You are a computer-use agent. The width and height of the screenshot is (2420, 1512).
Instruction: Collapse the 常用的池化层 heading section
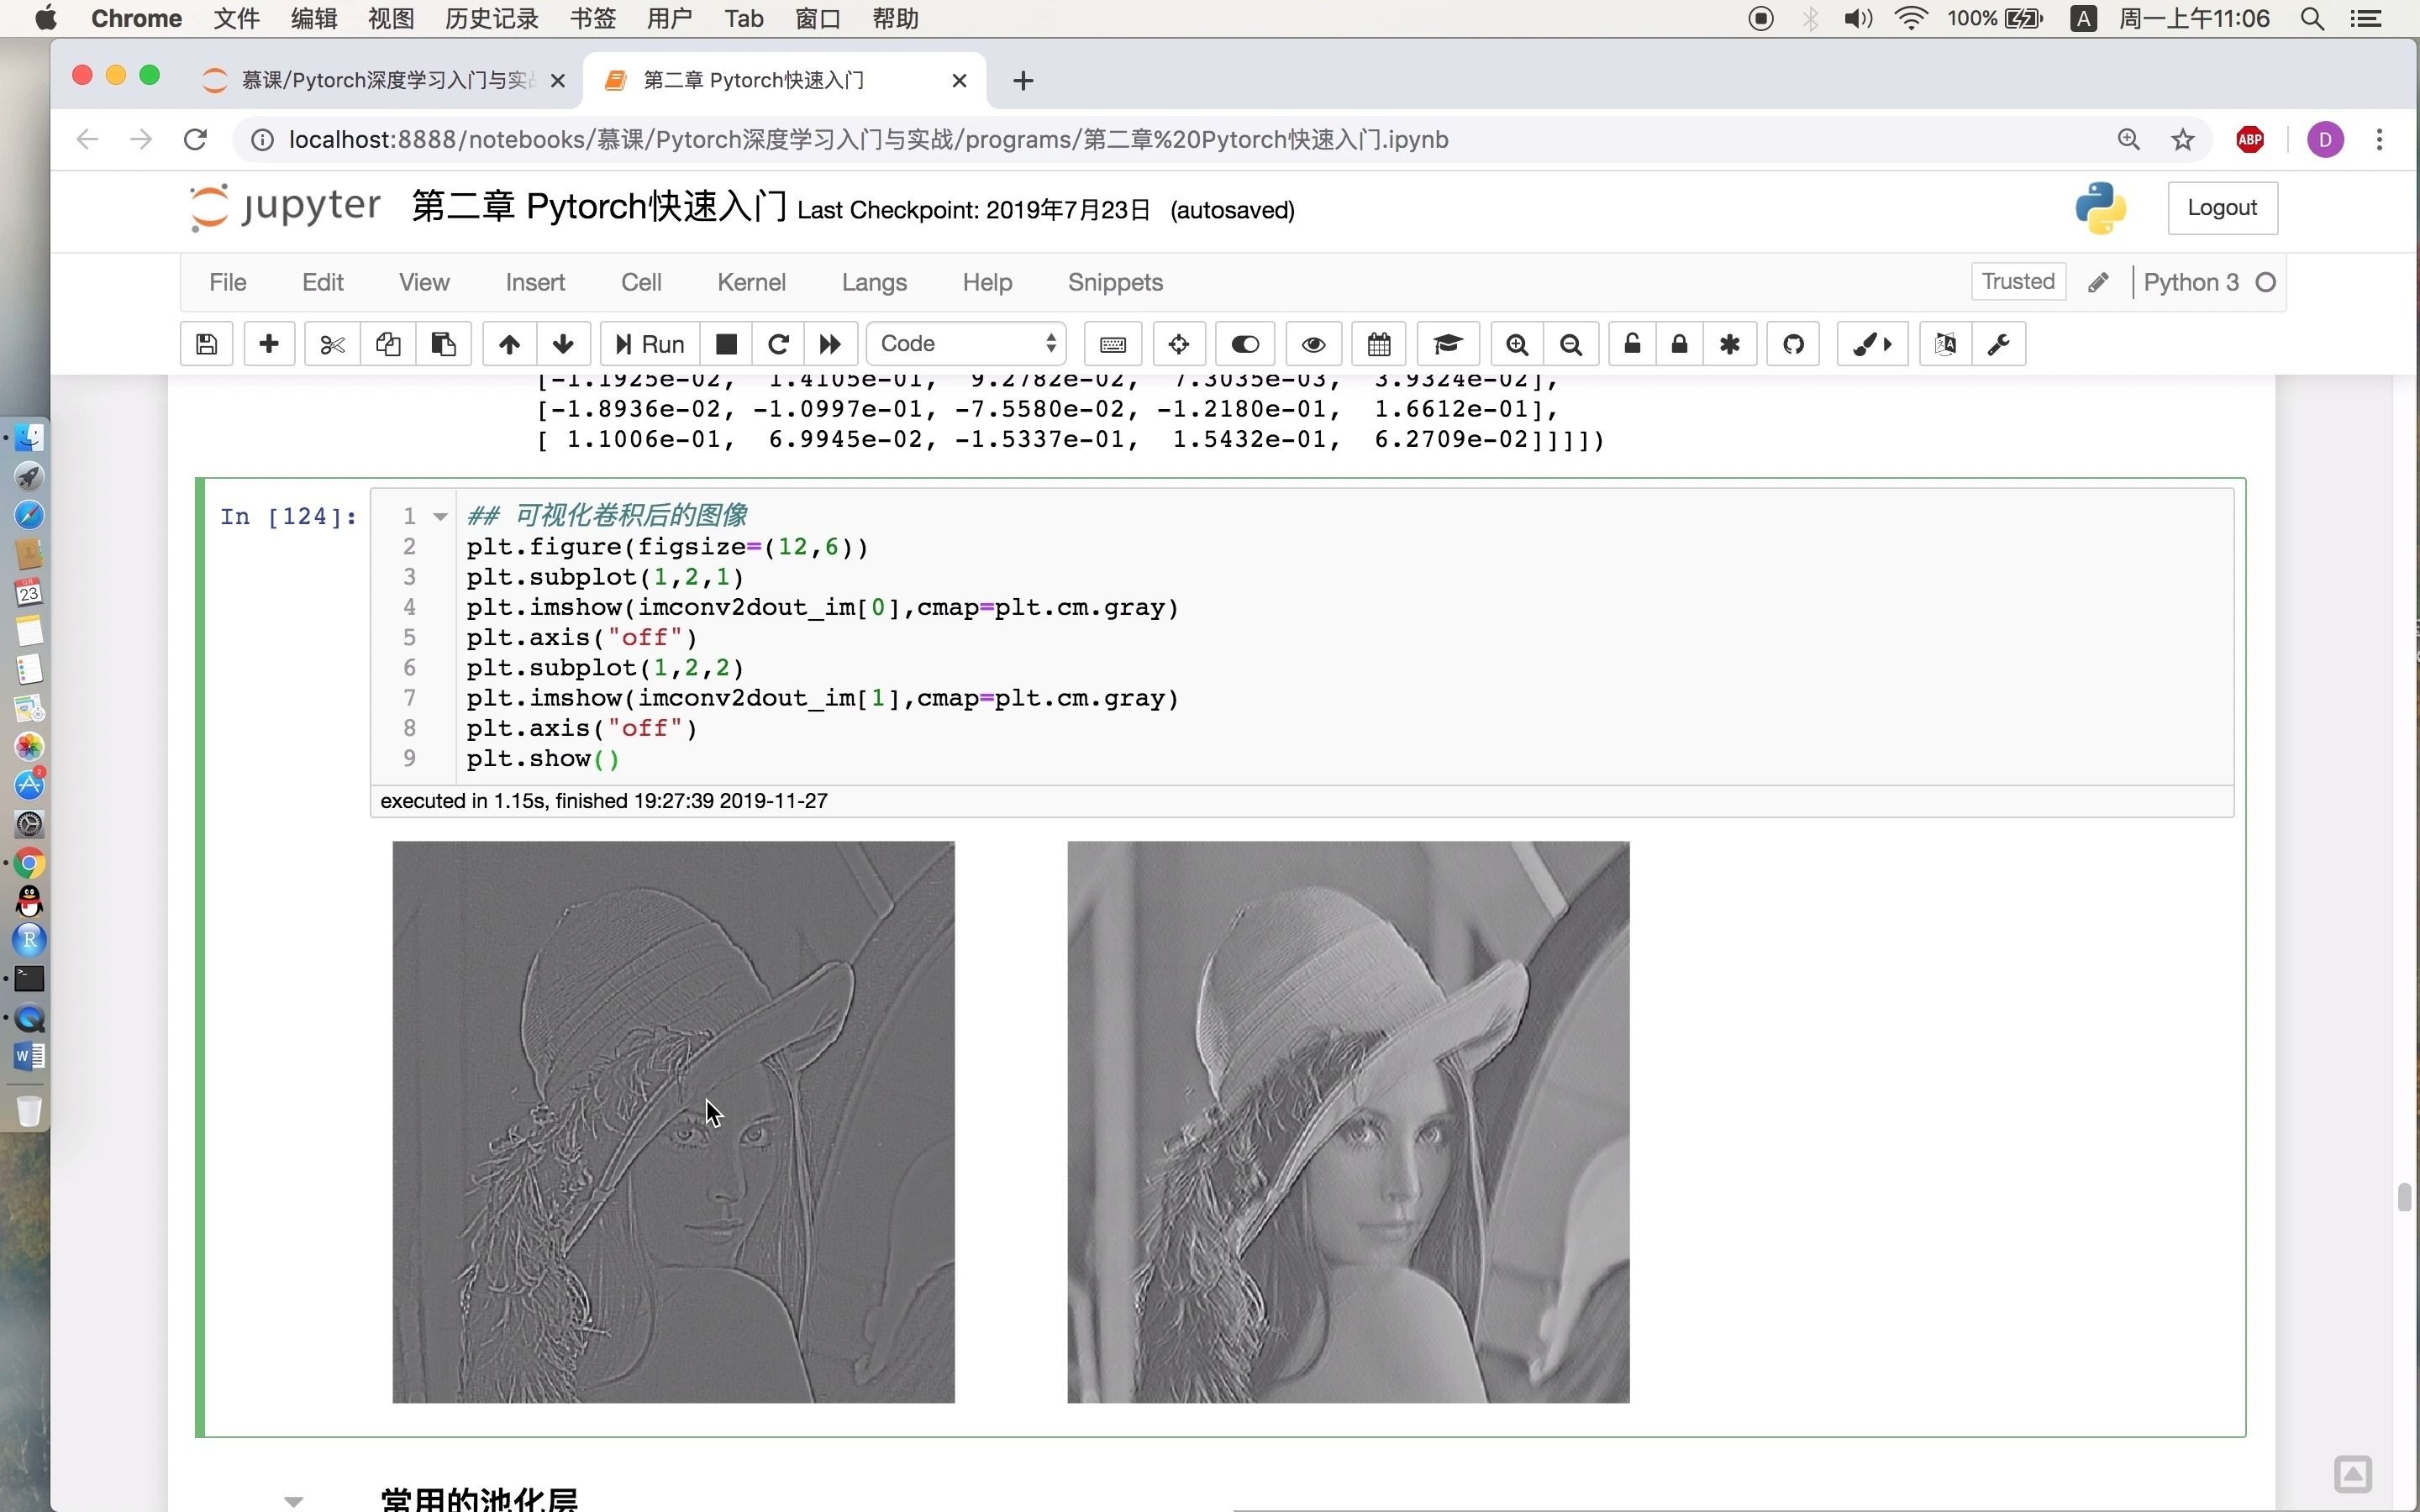pyautogui.click(x=293, y=1500)
